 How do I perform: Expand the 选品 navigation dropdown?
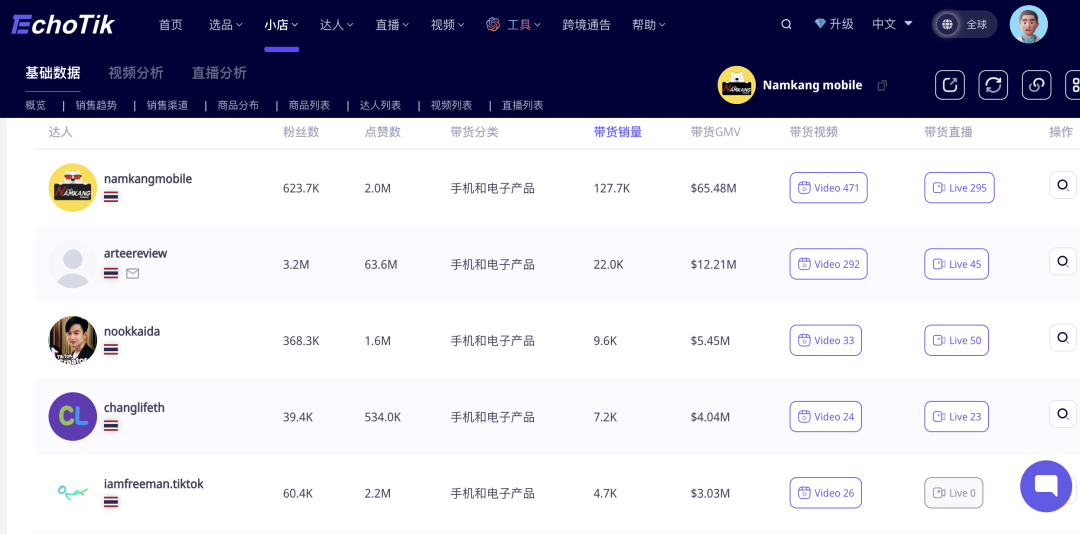[x=226, y=25]
